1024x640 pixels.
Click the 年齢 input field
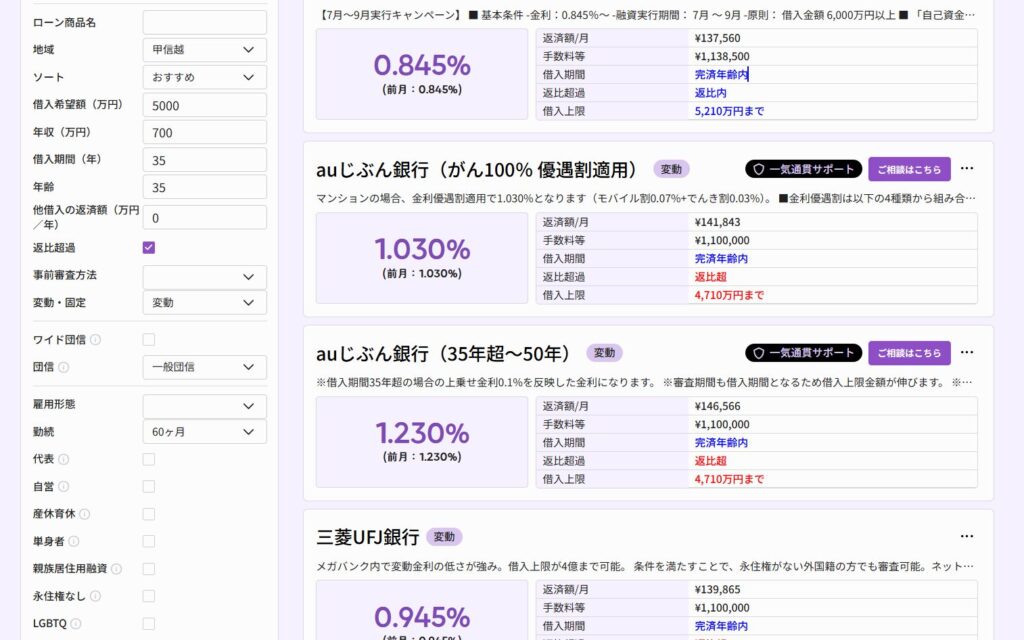(x=204, y=187)
